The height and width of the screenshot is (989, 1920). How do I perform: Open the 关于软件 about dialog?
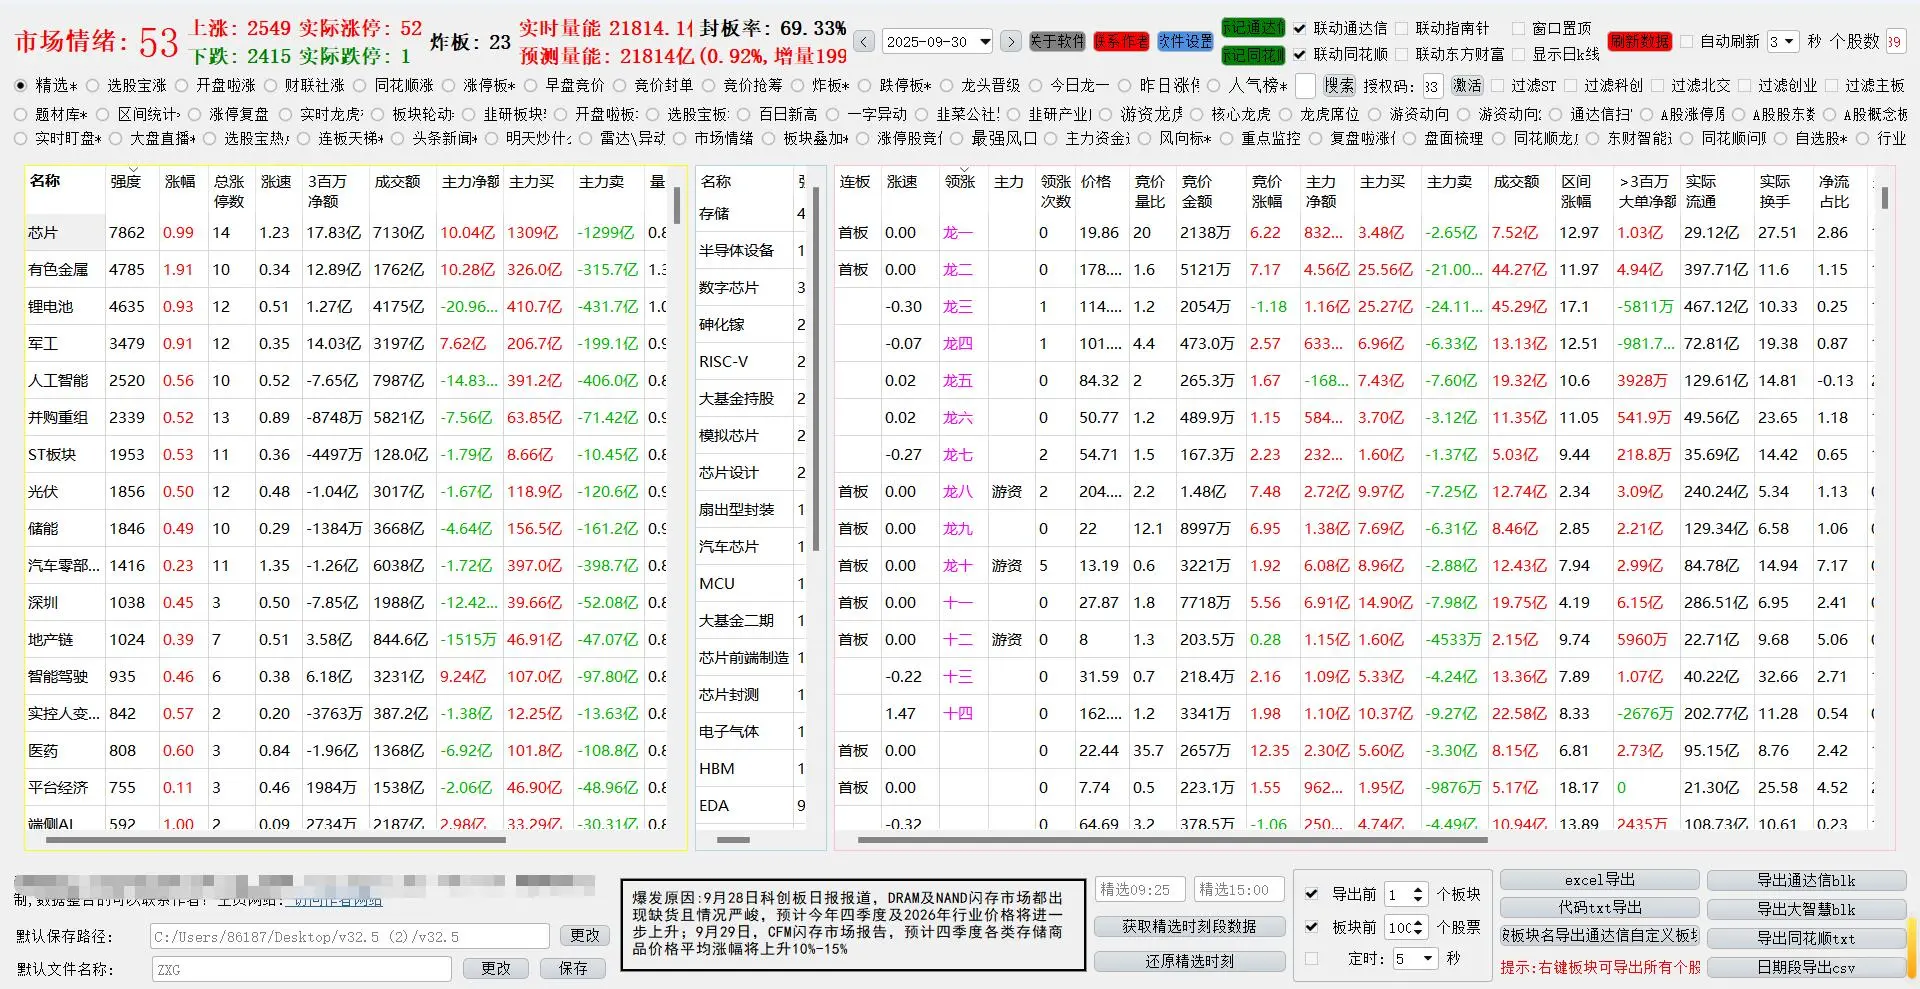click(x=1057, y=42)
